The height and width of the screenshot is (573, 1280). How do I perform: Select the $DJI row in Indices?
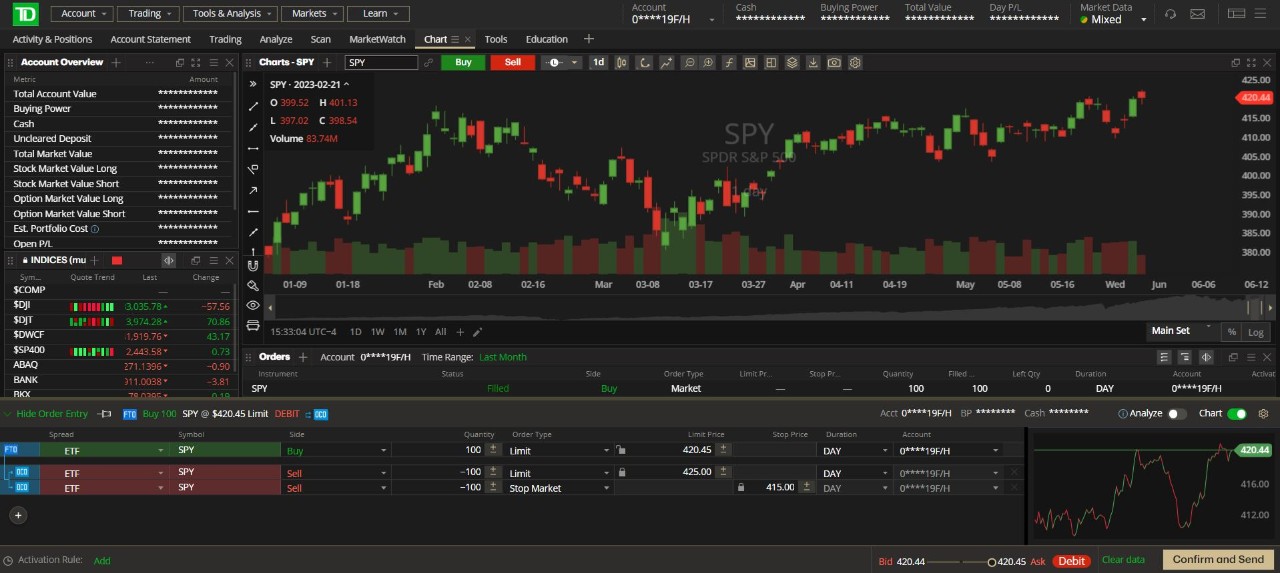tap(121, 305)
